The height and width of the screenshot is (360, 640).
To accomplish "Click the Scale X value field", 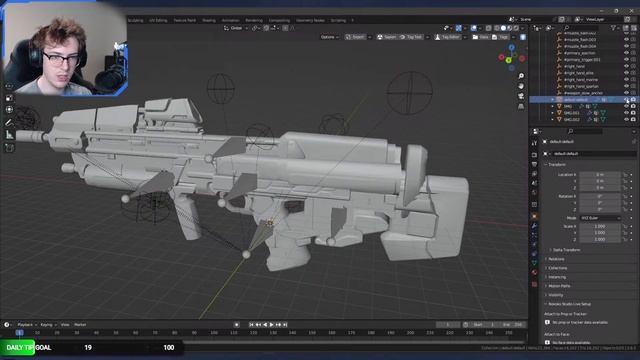I will (x=600, y=226).
